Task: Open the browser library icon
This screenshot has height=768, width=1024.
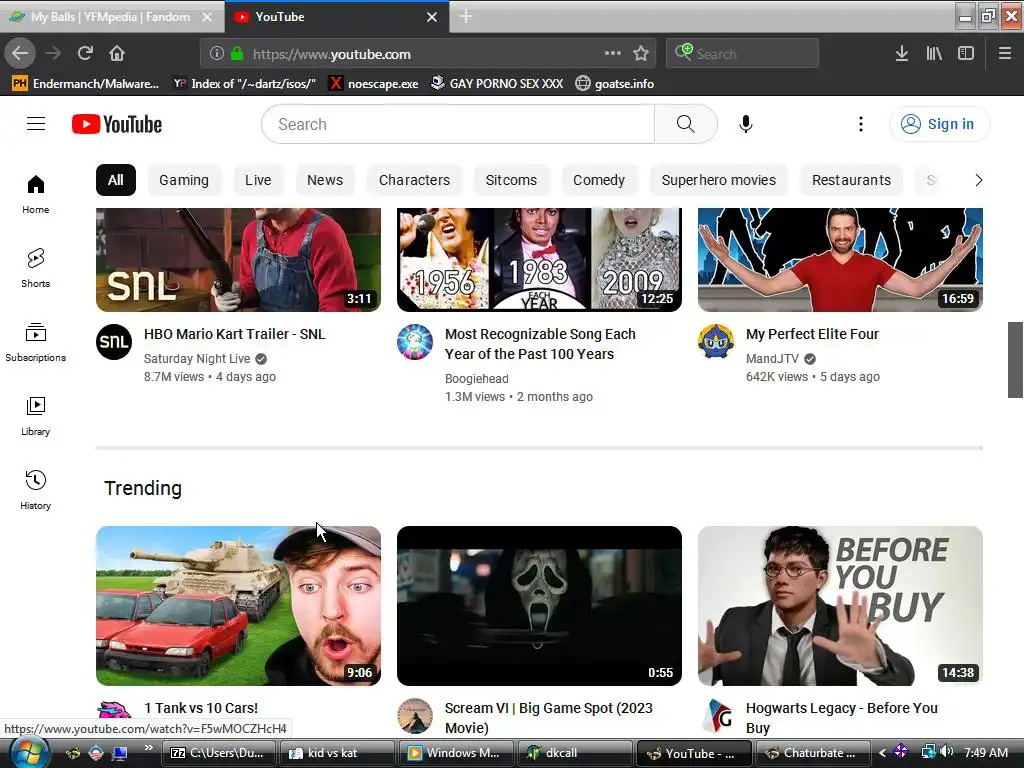Action: [934, 54]
